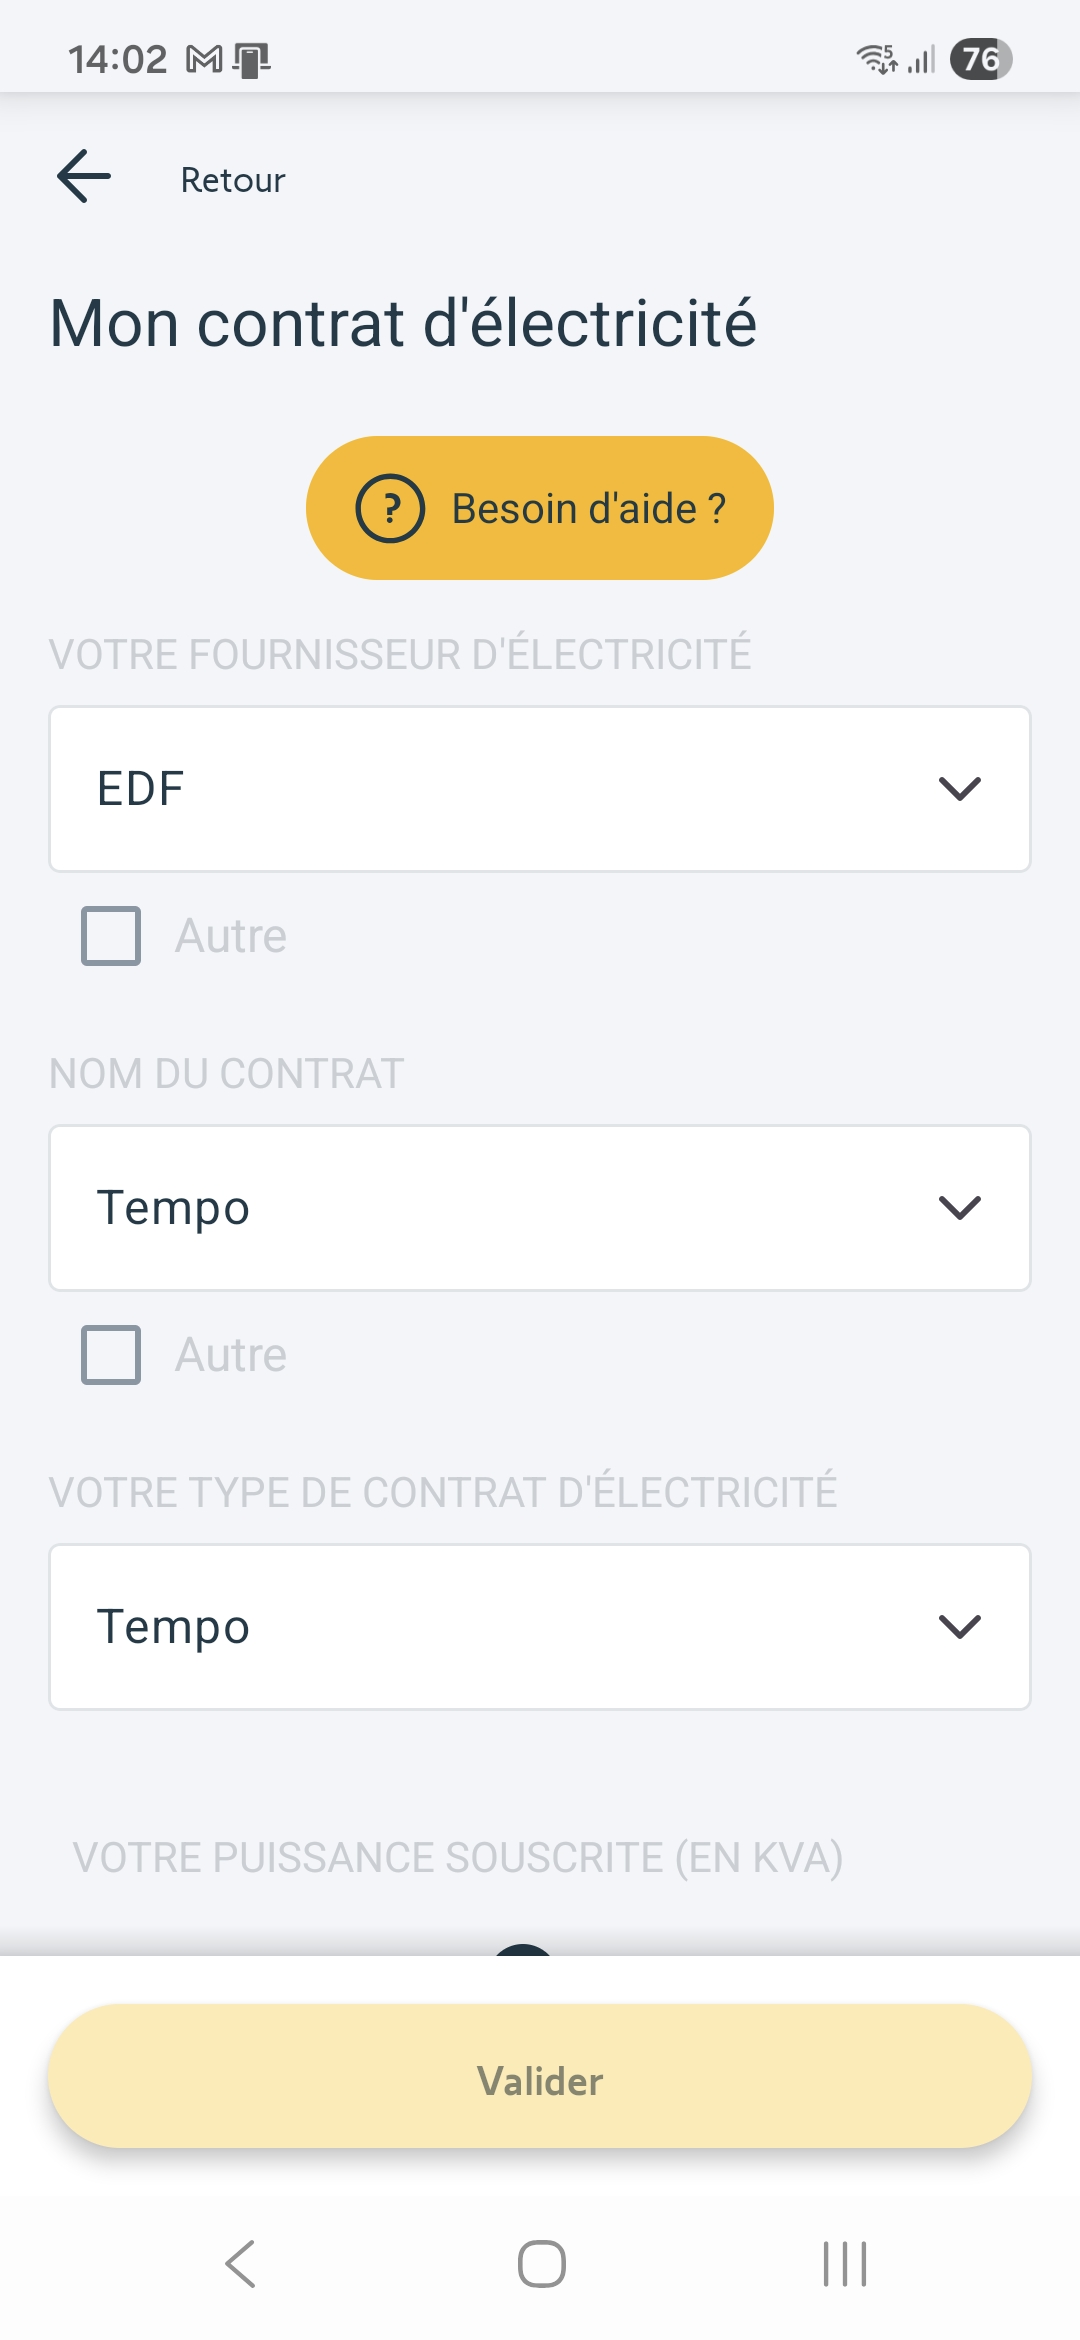The image size is (1080, 2340).
Task: Tap the Android home navigation icon
Action: (541, 2264)
